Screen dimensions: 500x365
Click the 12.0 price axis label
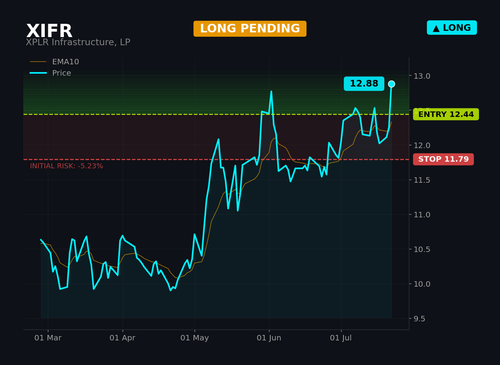tap(422, 145)
